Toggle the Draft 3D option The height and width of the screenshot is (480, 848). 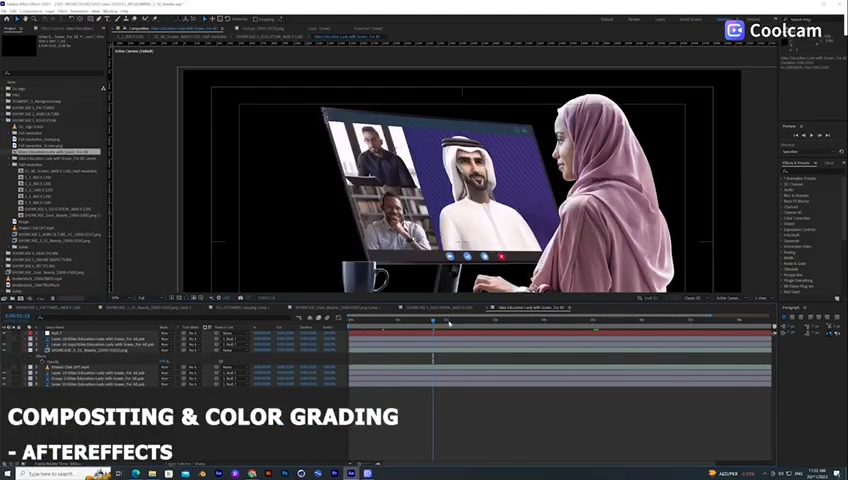pyautogui.click(x=647, y=298)
